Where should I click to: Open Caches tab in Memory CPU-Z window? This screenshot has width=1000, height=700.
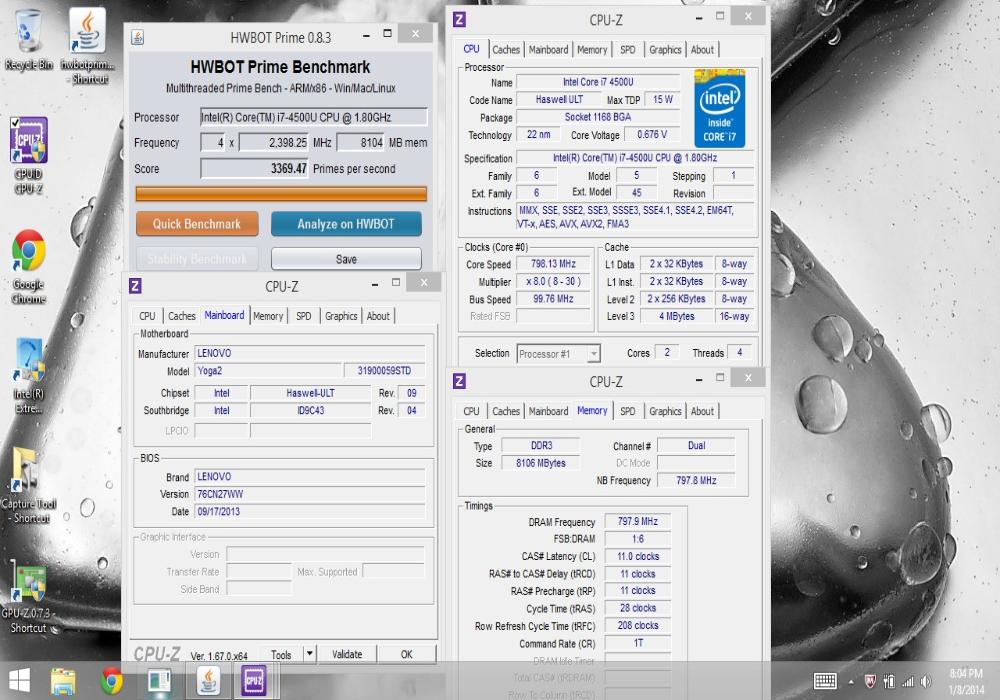pos(506,411)
